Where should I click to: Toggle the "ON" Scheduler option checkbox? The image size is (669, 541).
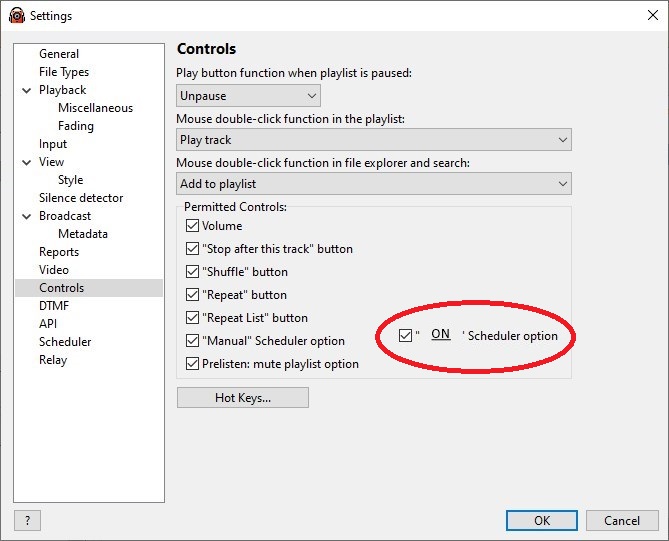click(x=405, y=336)
